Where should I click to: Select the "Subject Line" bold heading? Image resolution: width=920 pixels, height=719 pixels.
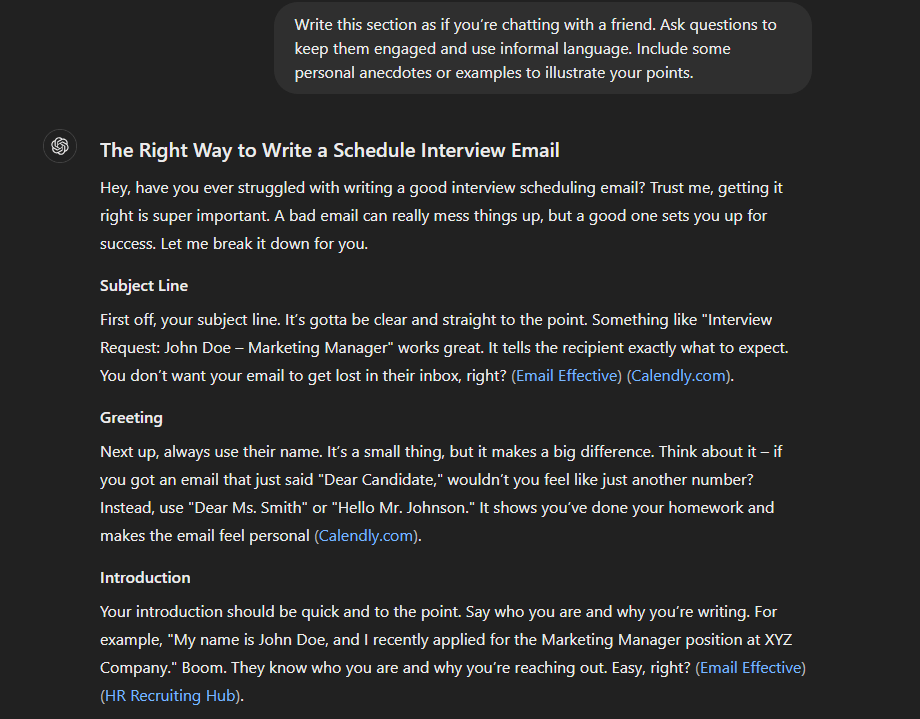coord(144,286)
